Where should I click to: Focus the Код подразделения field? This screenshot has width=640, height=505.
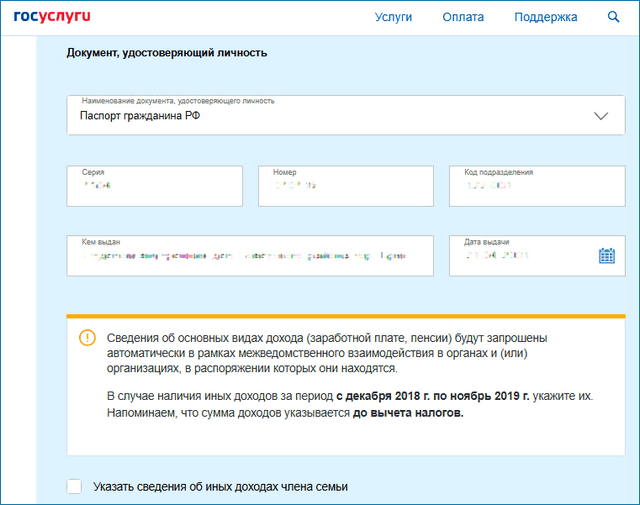tap(537, 186)
